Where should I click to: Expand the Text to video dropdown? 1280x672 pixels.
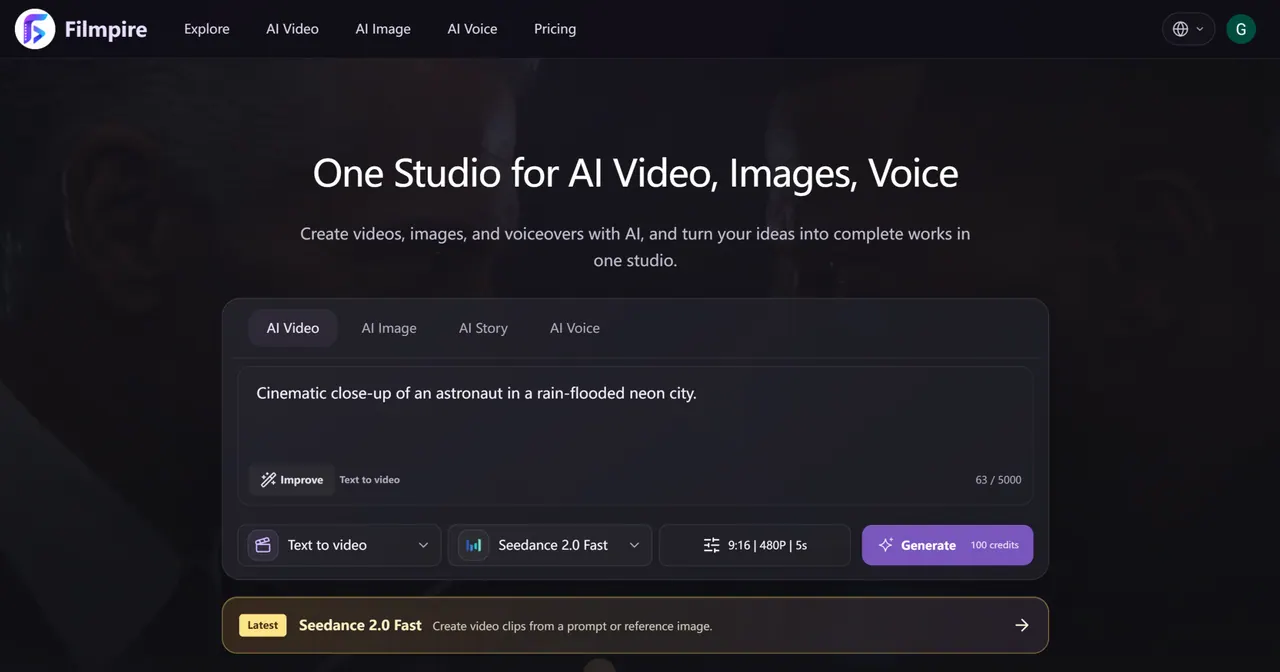pyautogui.click(x=339, y=545)
